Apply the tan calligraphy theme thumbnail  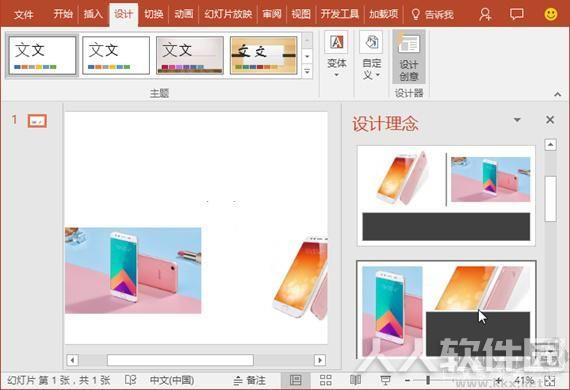264,55
